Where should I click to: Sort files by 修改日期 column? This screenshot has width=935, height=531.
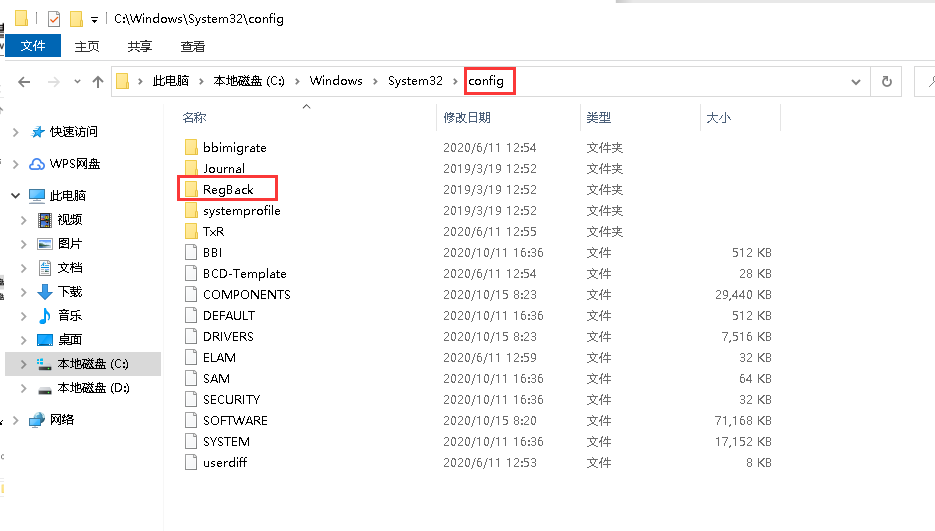(x=467, y=118)
